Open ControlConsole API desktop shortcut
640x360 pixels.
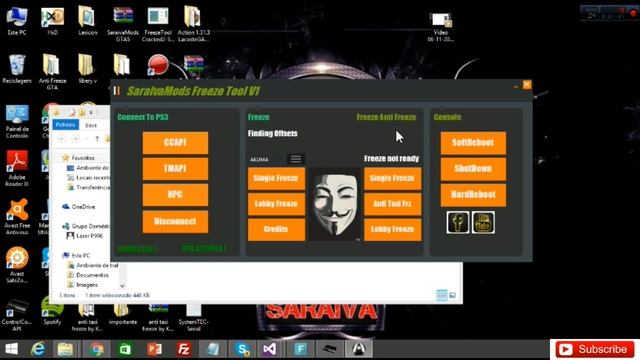17,314
